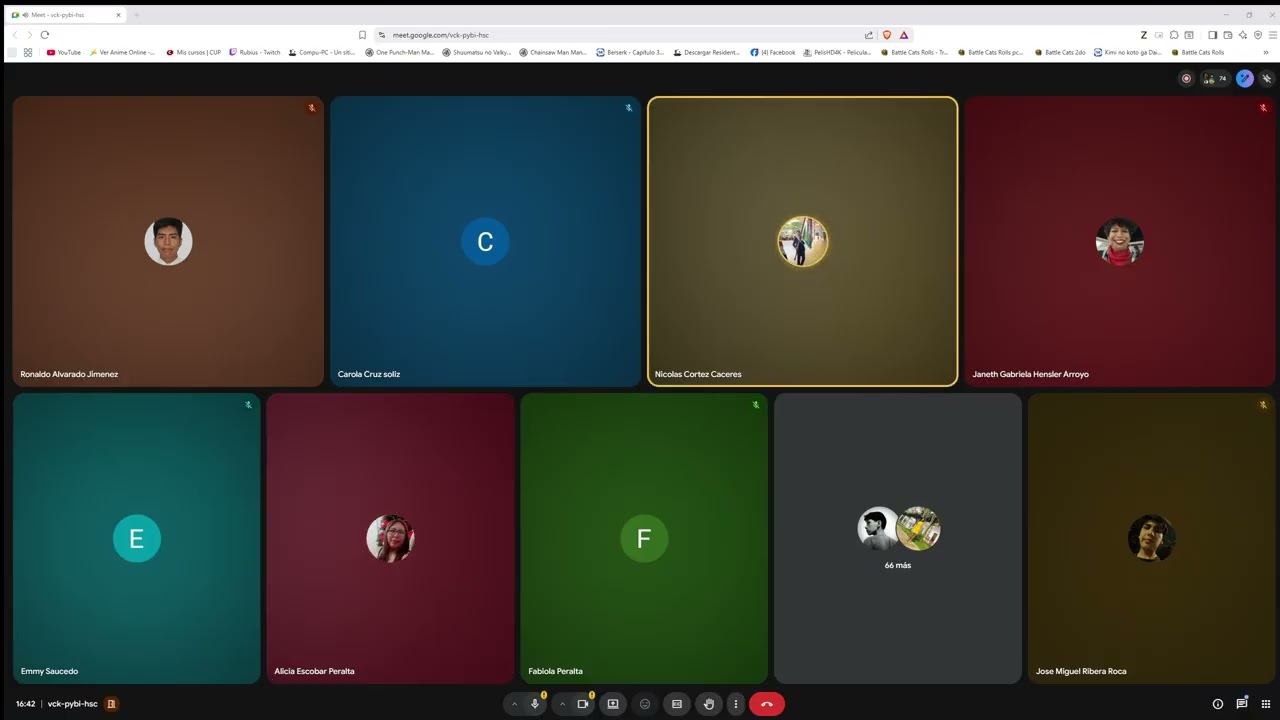Click the orange icon next to meeting code
The width and height of the screenshot is (1280, 720).
coord(111,704)
